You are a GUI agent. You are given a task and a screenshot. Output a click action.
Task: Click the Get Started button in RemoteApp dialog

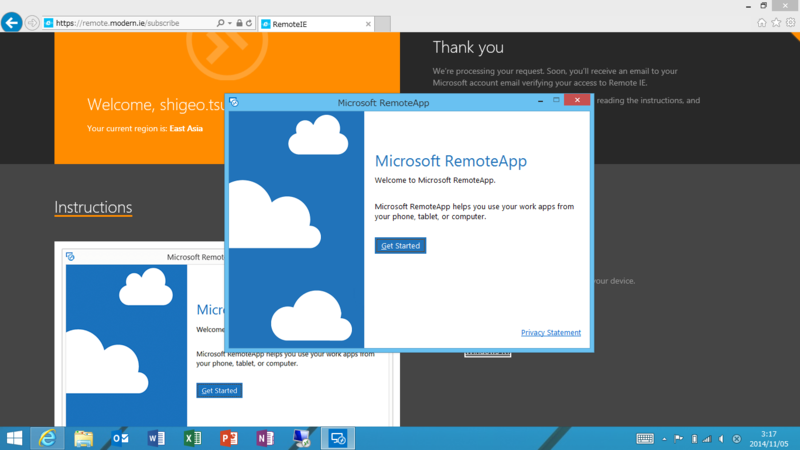(x=400, y=245)
